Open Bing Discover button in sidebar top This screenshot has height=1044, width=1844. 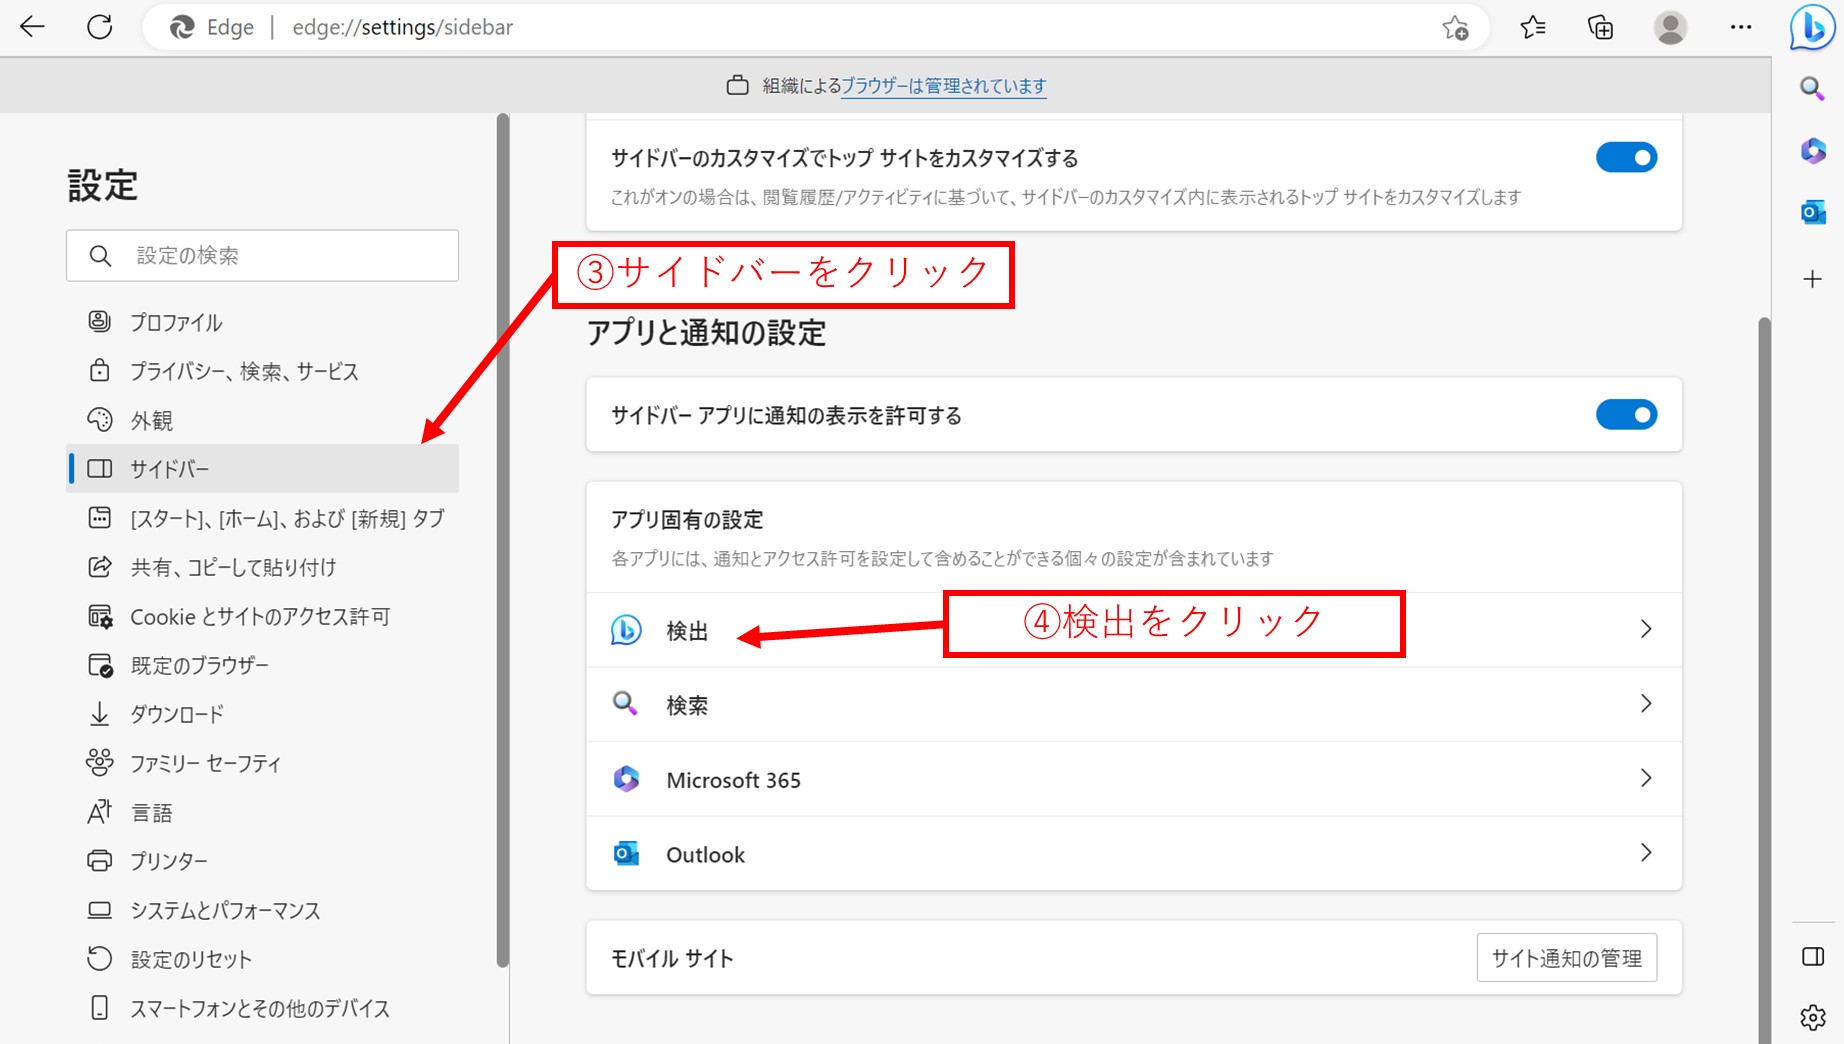point(1812,28)
